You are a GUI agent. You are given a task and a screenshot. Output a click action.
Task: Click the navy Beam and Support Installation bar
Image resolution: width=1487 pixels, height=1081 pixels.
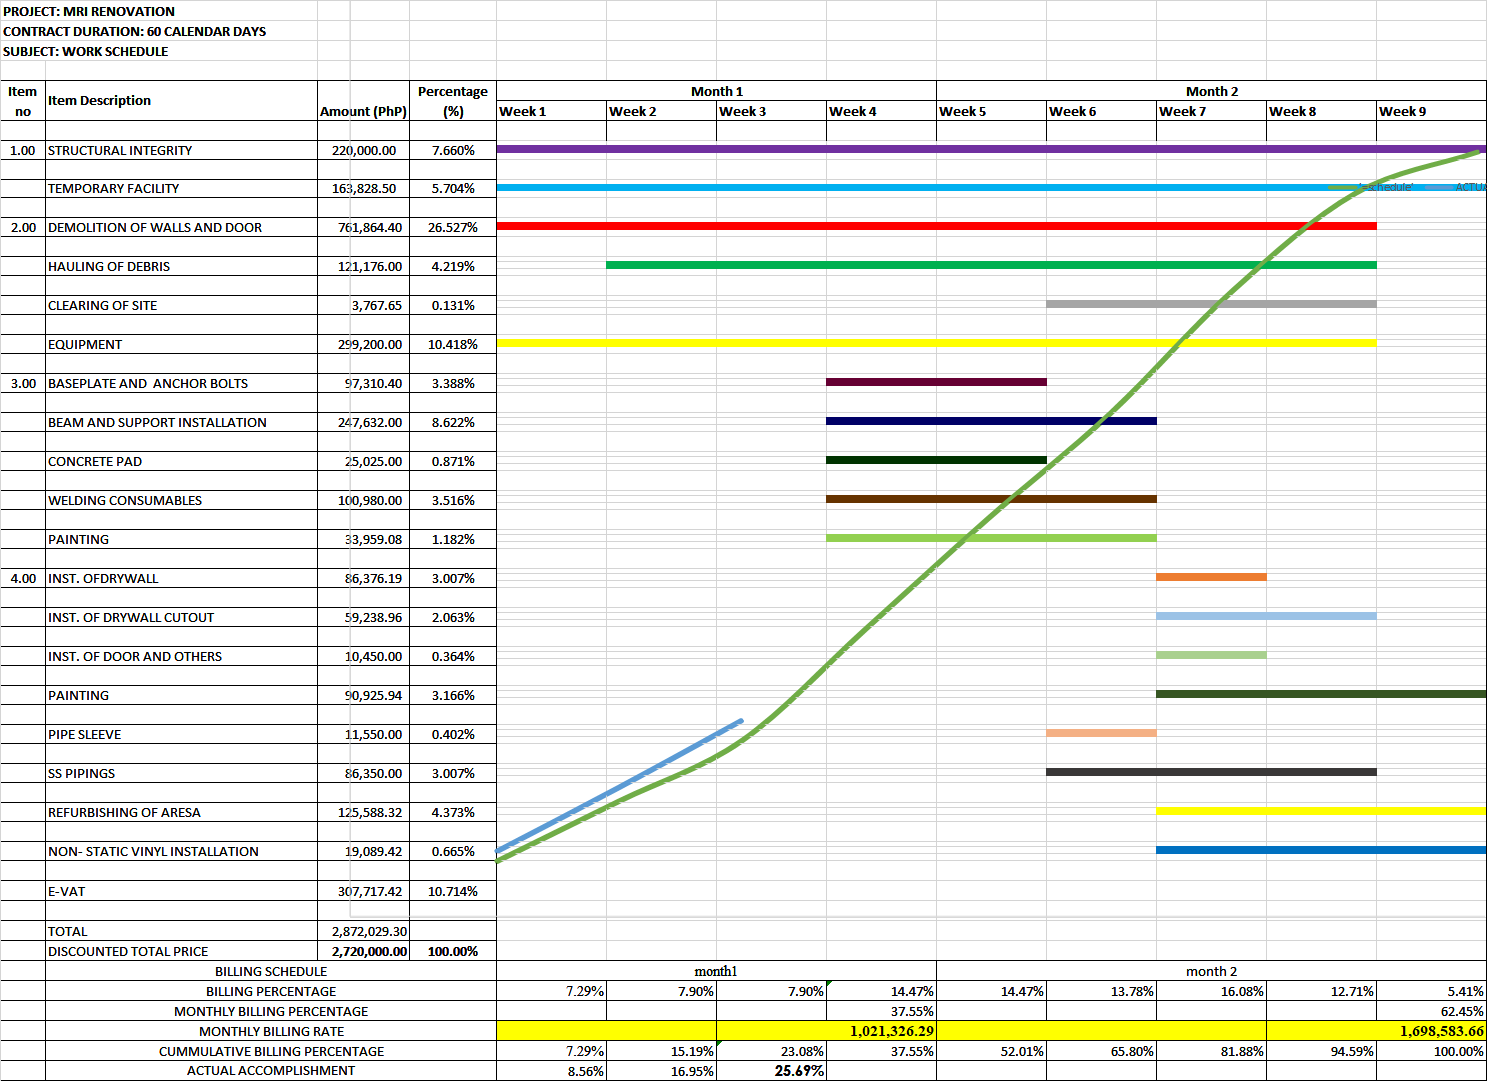pyautogui.click(x=991, y=421)
